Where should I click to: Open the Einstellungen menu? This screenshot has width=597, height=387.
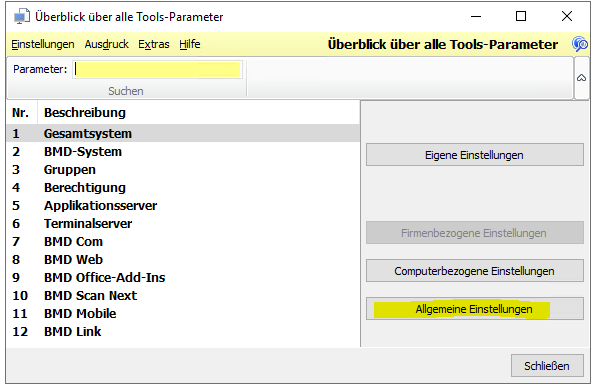coord(43,44)
